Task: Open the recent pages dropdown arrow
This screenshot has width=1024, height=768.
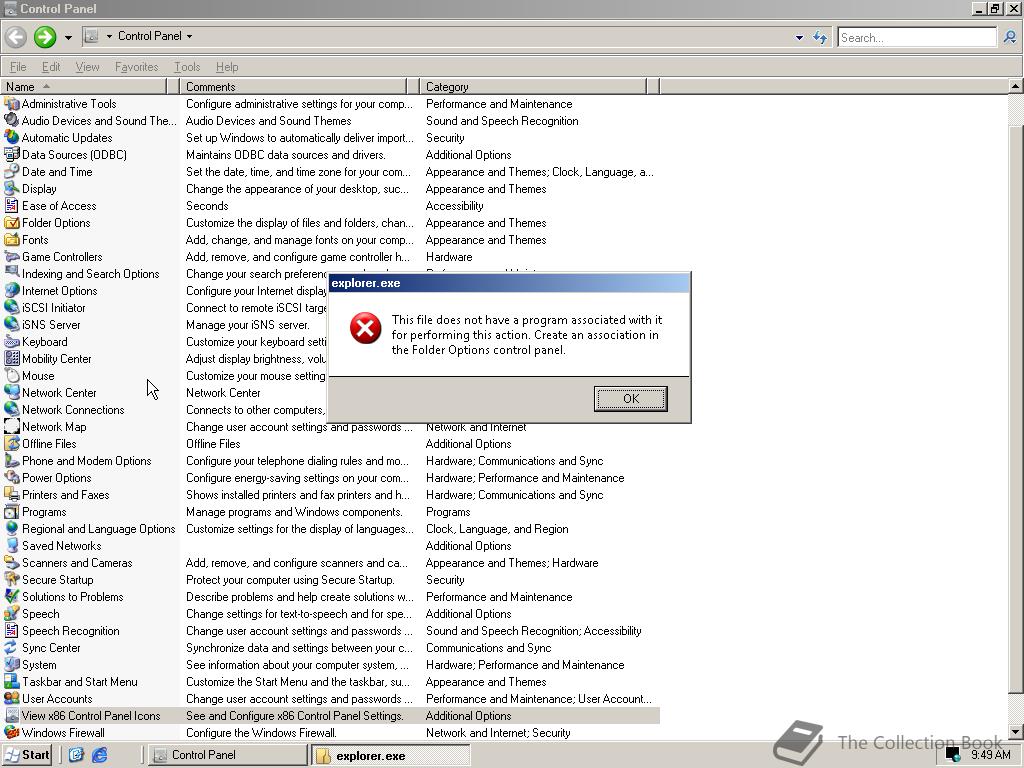Action: tap(68, 37)
